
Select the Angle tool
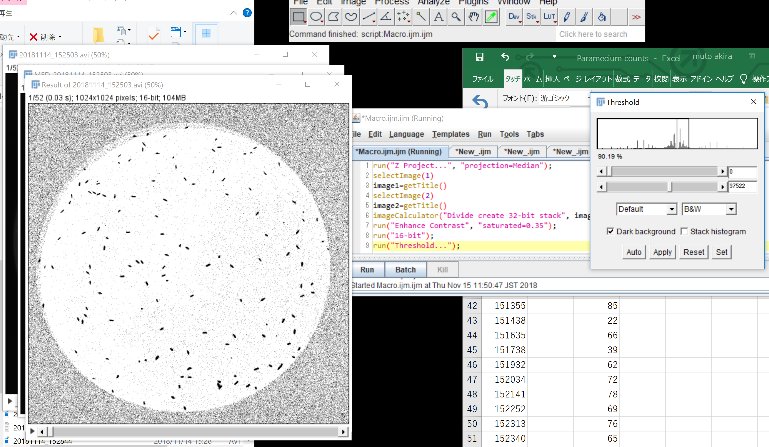386,17
